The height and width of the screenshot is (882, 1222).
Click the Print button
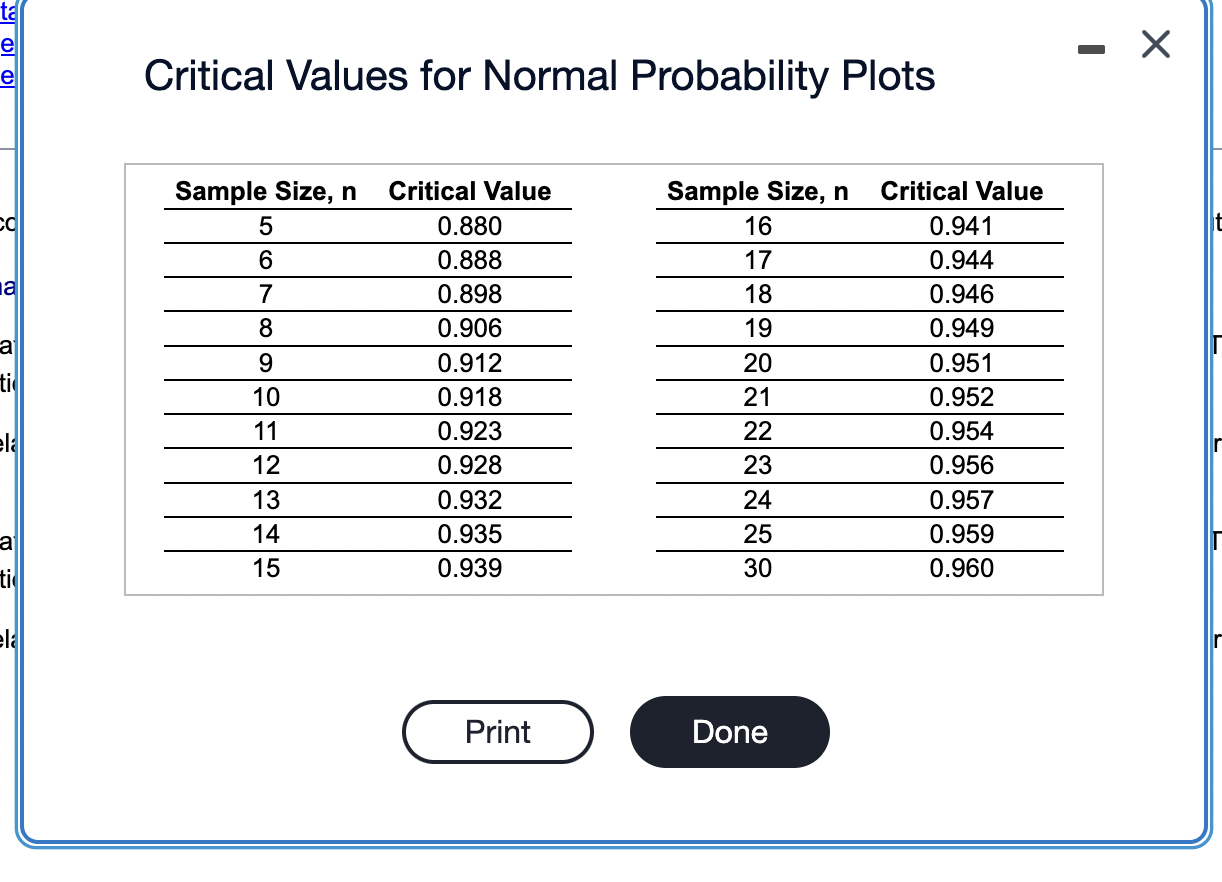(498, 732)
